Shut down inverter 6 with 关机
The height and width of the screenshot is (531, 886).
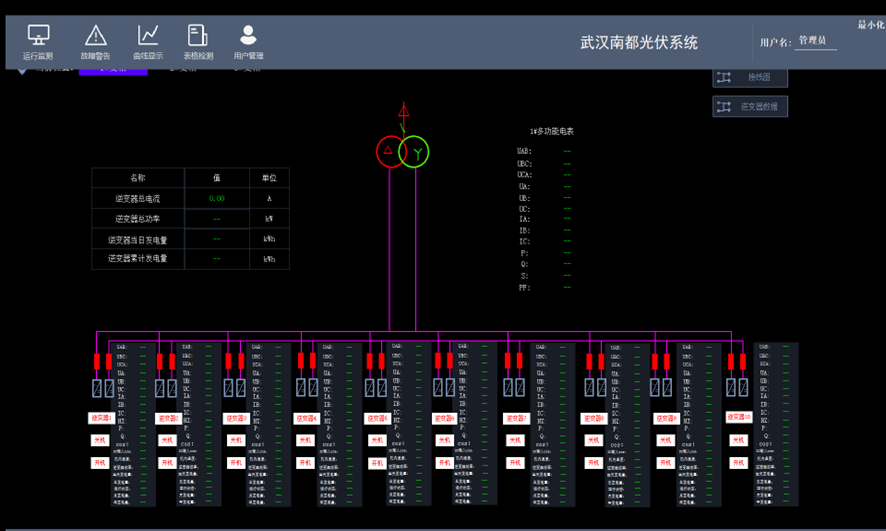point(444,440)
